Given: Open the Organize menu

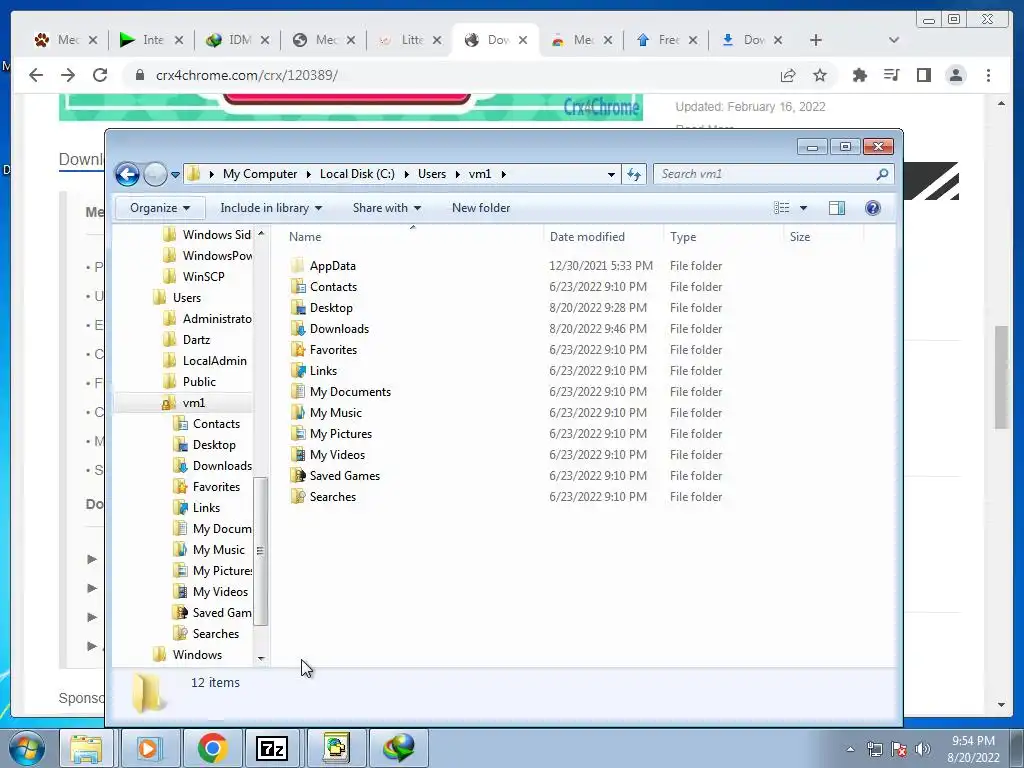Looking at the screenshot, I should pos(160,208).
